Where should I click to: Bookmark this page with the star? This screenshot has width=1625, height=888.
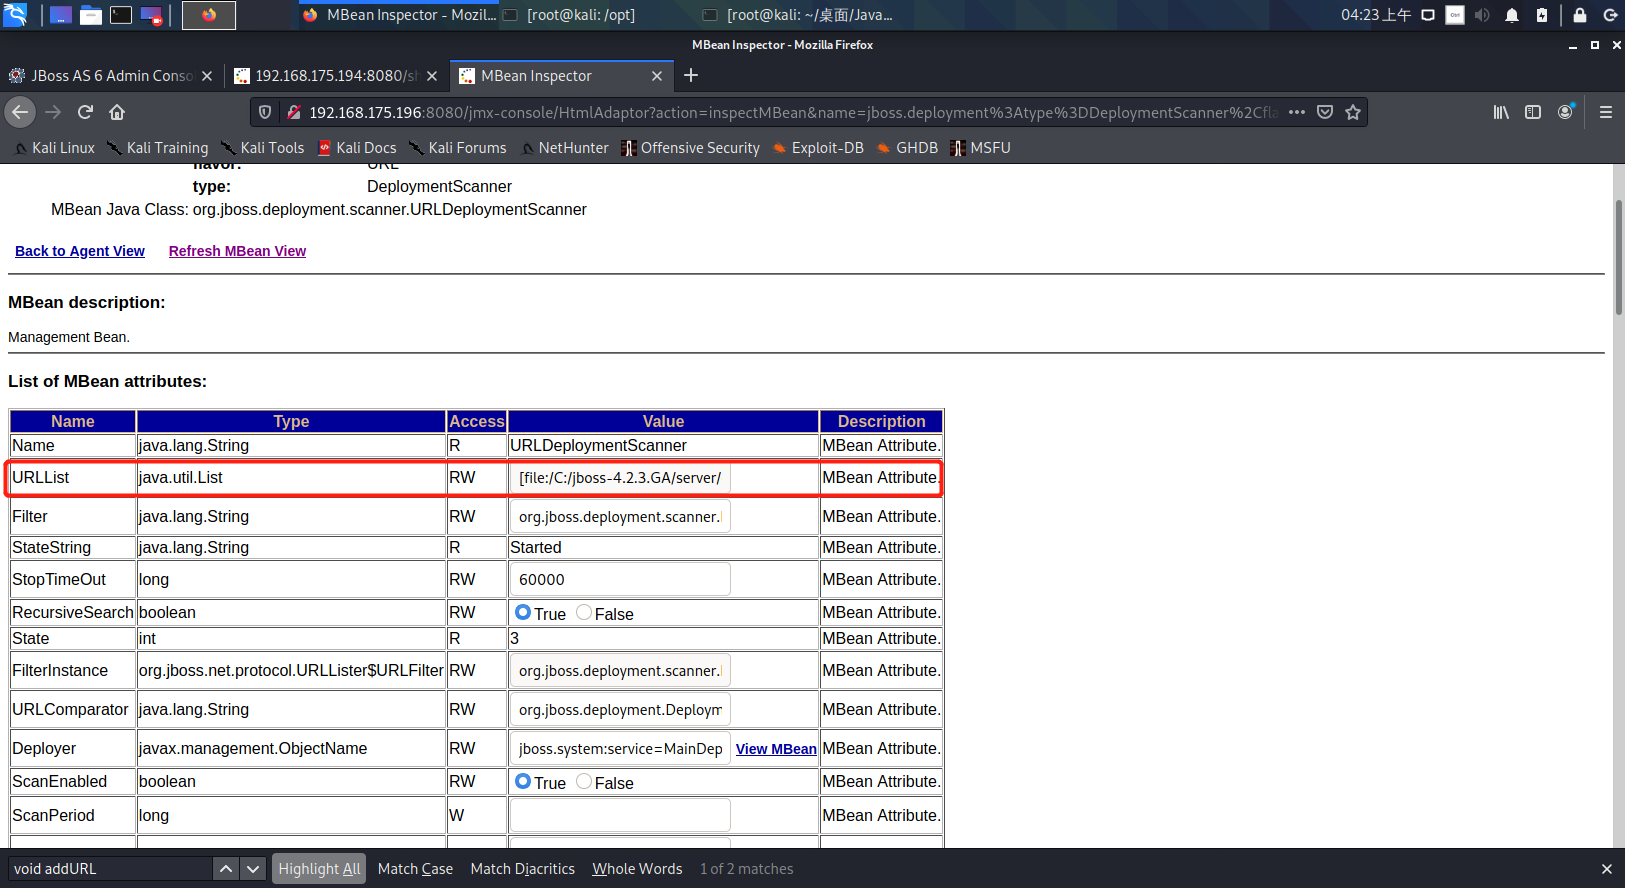(1353, 112)
